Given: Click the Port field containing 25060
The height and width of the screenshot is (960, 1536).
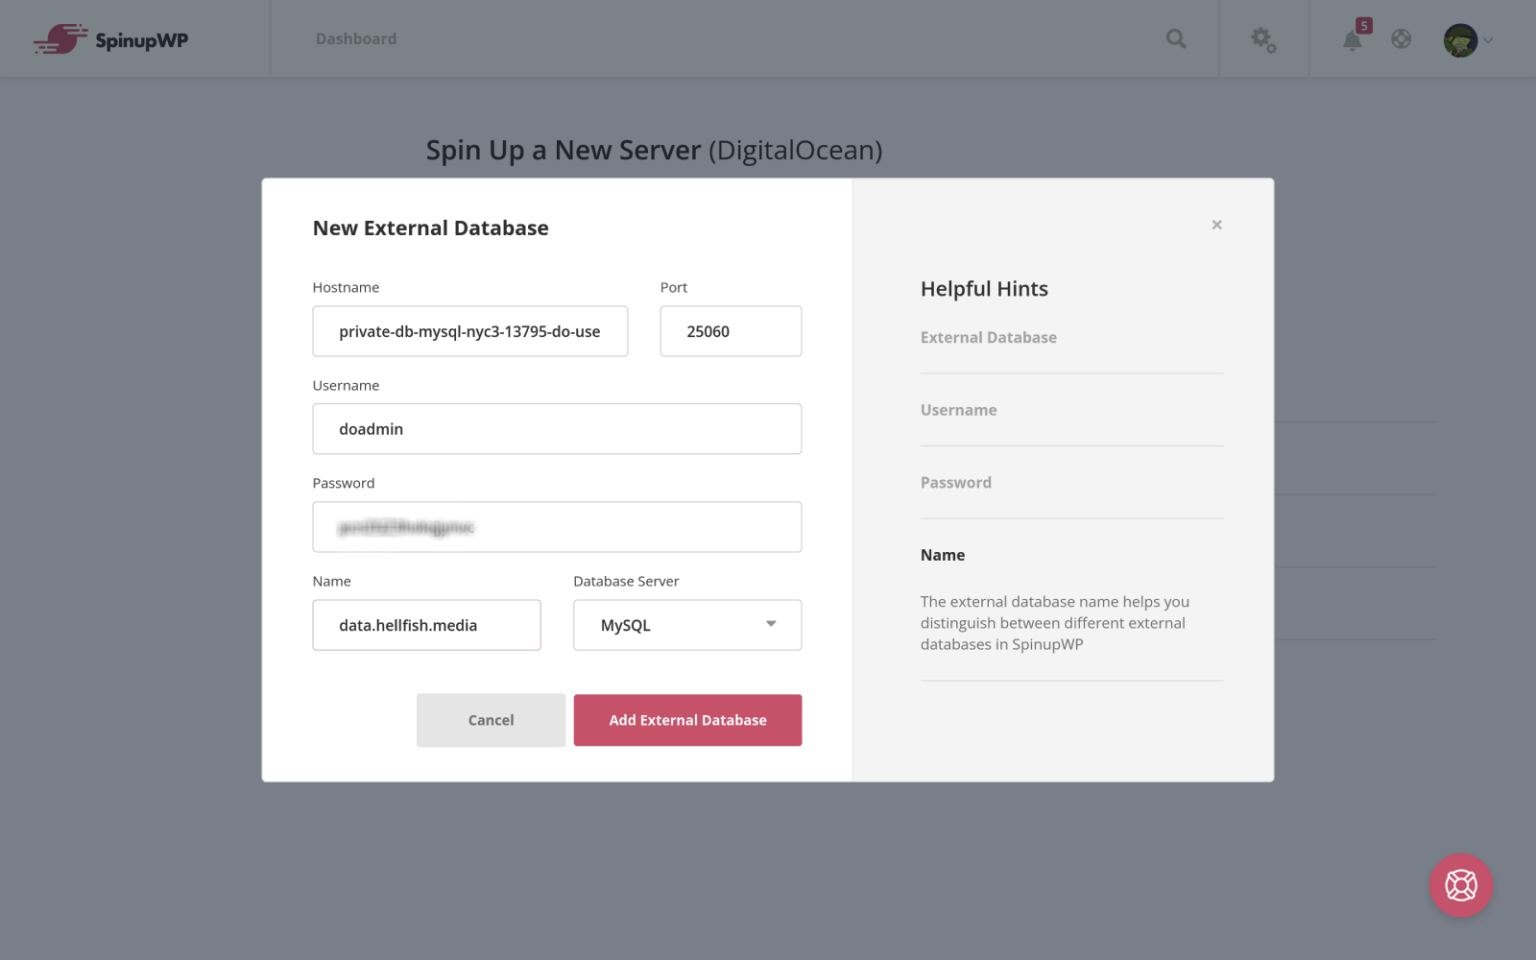Looking at the screenshot, I should tap(730, 331).
